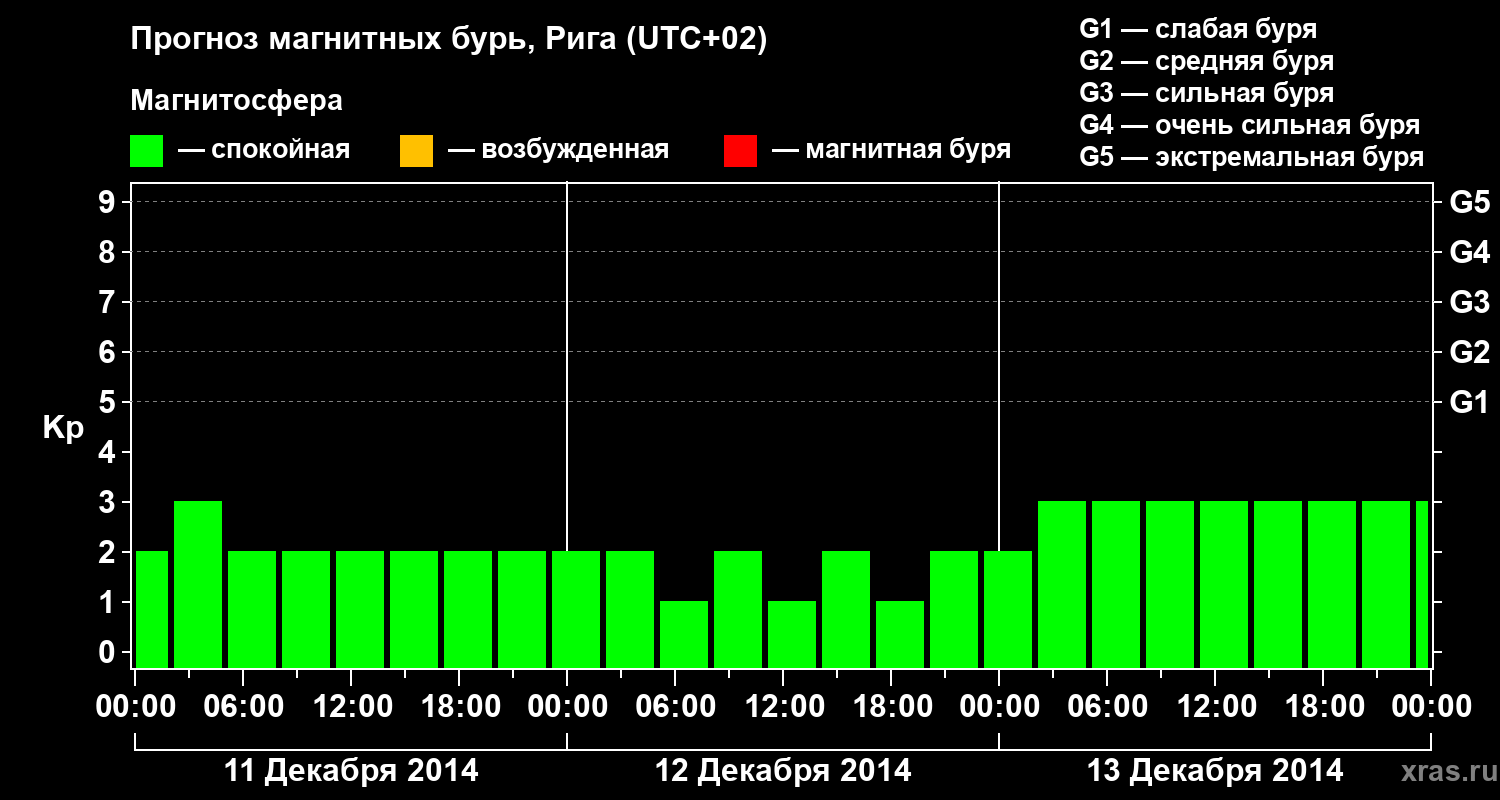Click the narrow last bar at the chart's right edge
Image resolution: width=1500 pixels, height=800 pixels.
(1422, 584)
